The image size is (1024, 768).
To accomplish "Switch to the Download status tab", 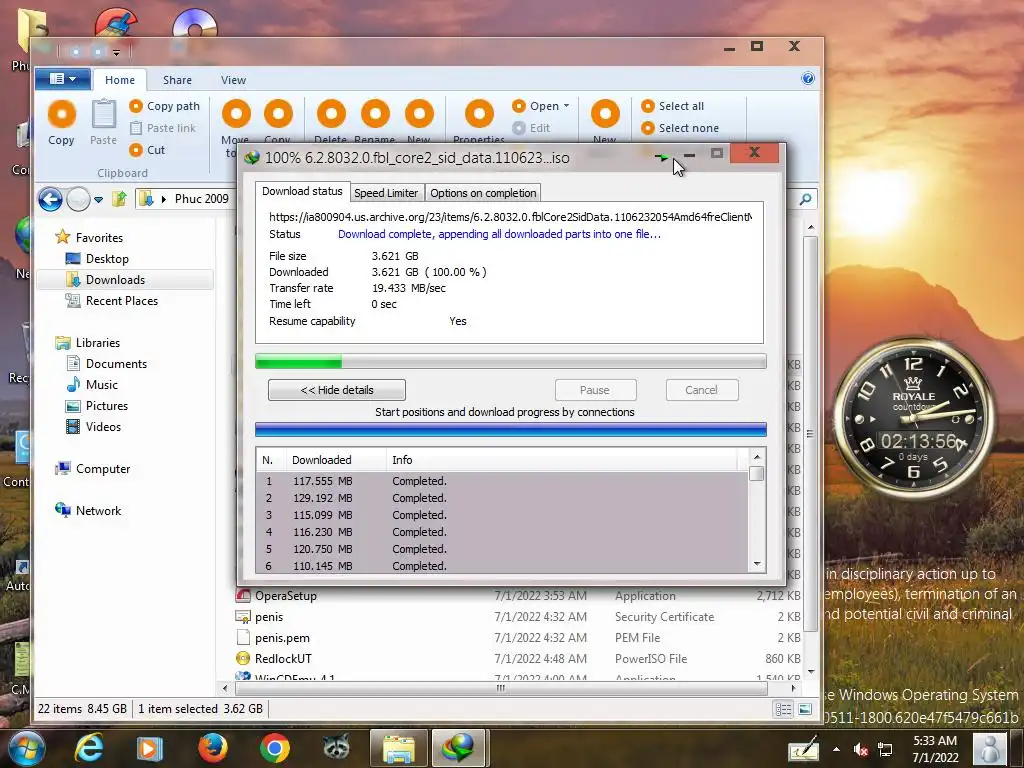I will [x=302, y=191].
